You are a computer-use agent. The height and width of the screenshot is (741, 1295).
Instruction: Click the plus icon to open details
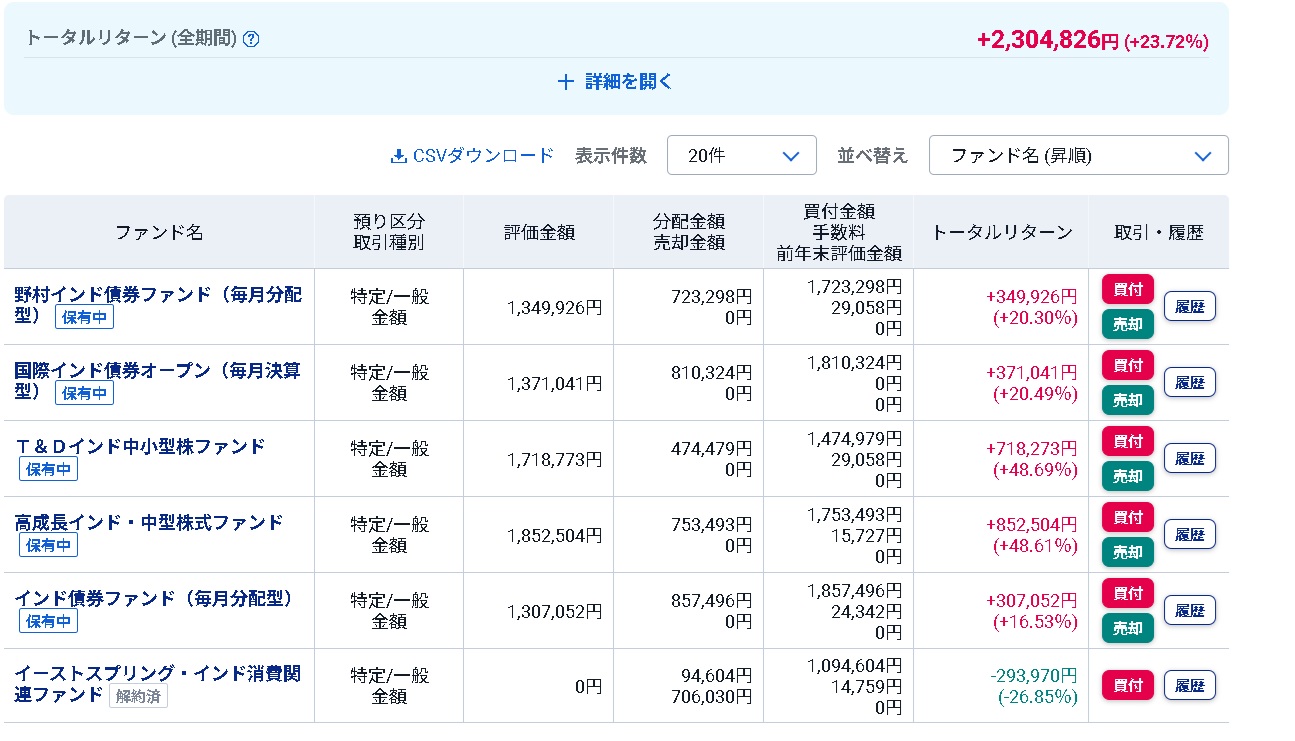click(566, 82)
